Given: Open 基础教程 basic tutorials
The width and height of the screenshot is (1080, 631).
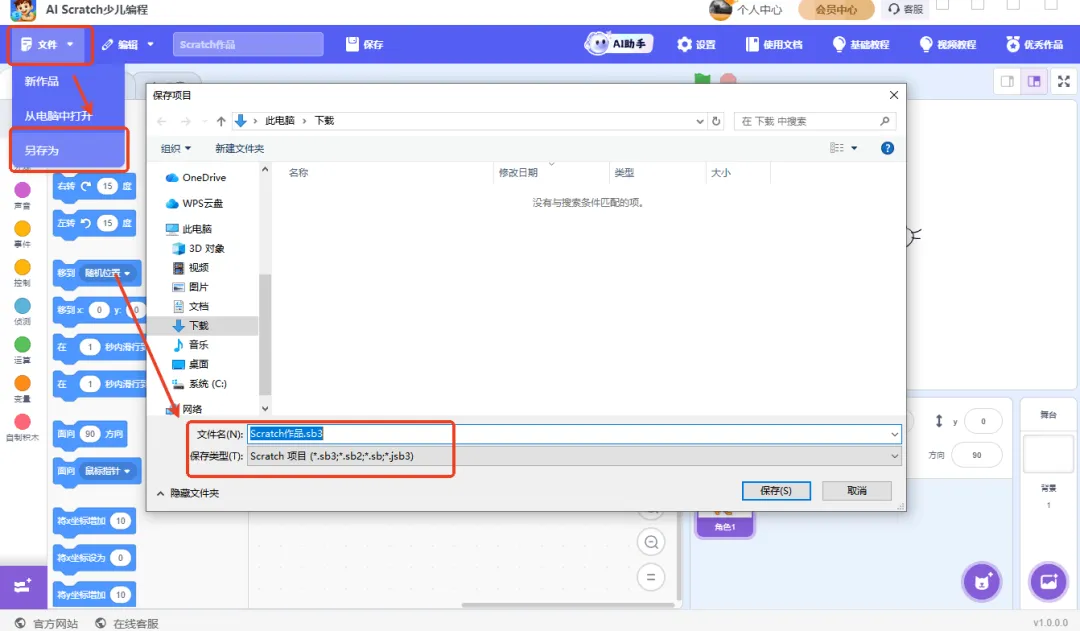Looking at the screenshot, I should (861, 45).
